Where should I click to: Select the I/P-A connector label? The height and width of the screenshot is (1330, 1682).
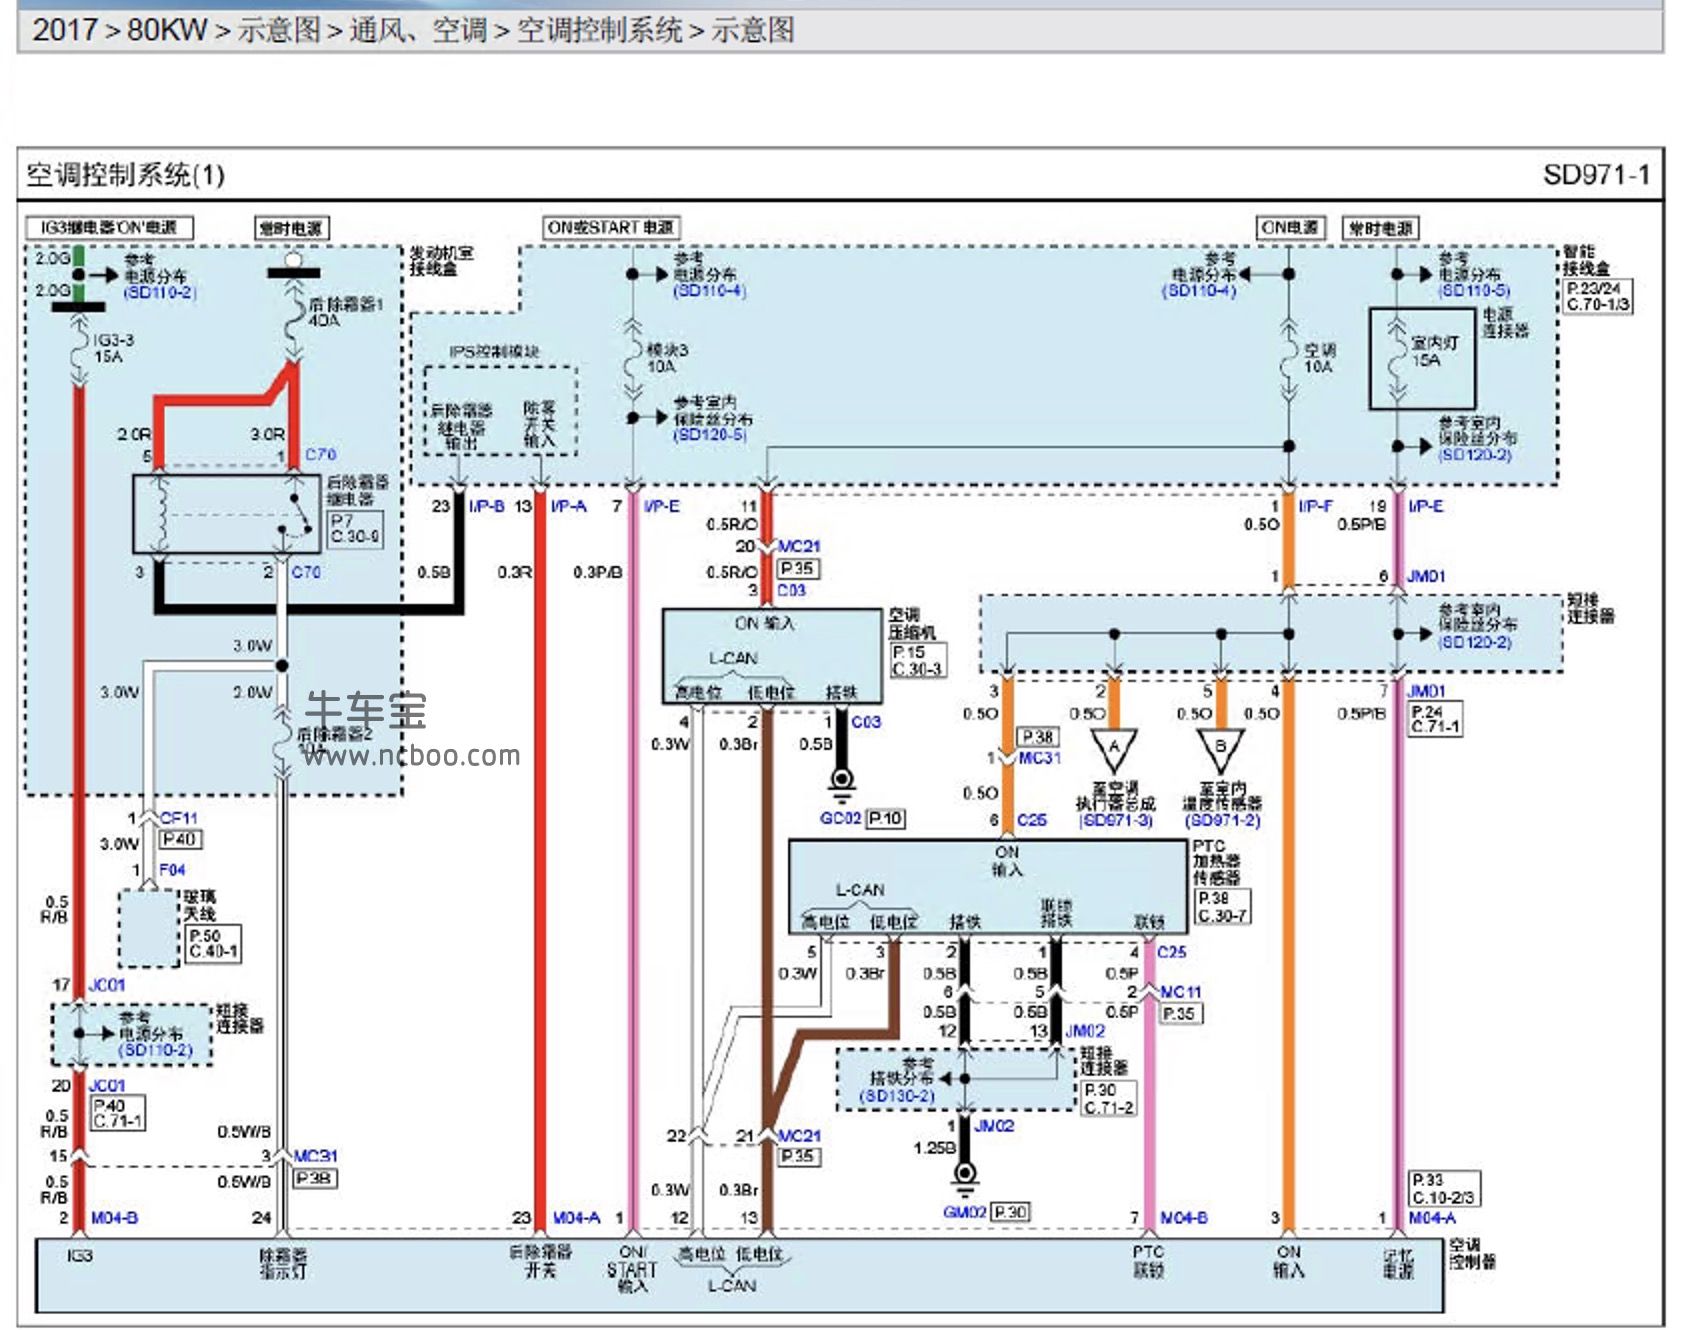click(568, 507)
